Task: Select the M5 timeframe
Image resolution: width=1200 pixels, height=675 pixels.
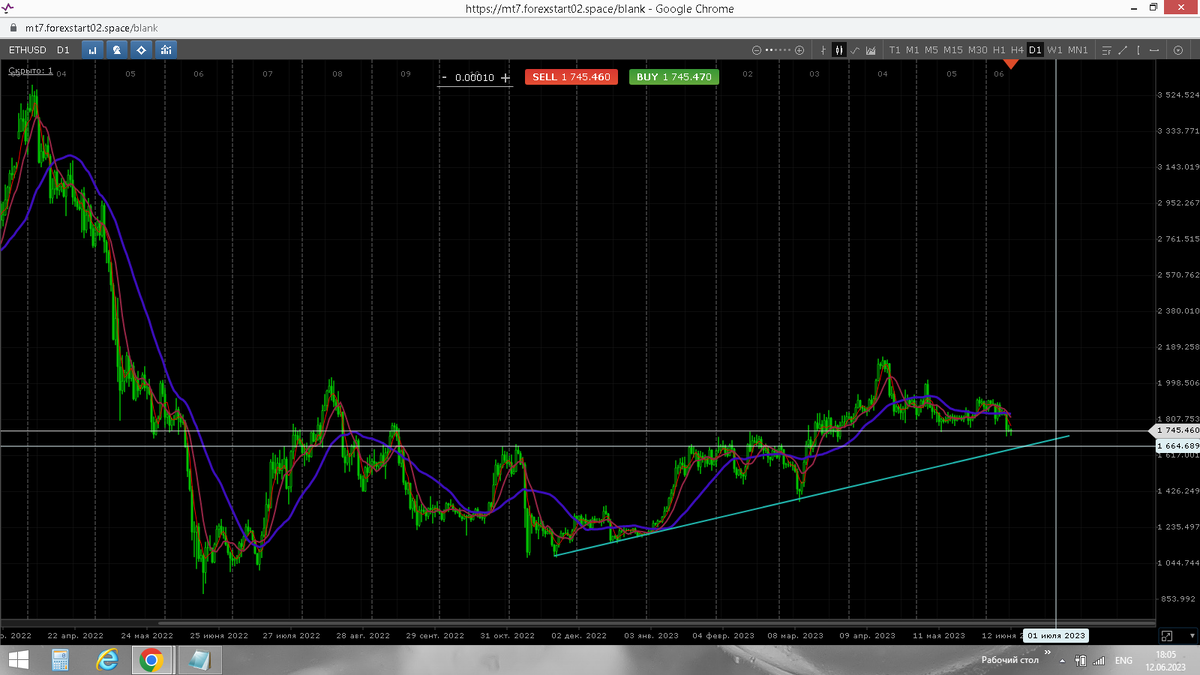Action: click(x=931, y=50)
